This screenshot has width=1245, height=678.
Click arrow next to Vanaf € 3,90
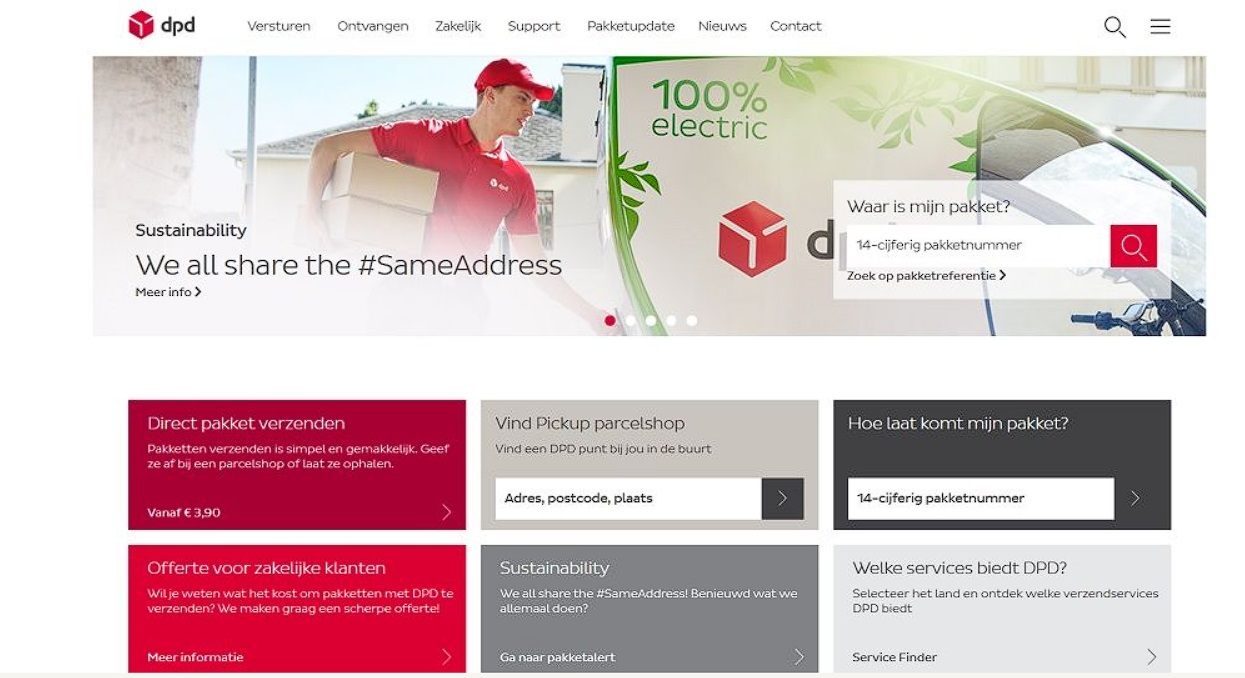[446, 512]
